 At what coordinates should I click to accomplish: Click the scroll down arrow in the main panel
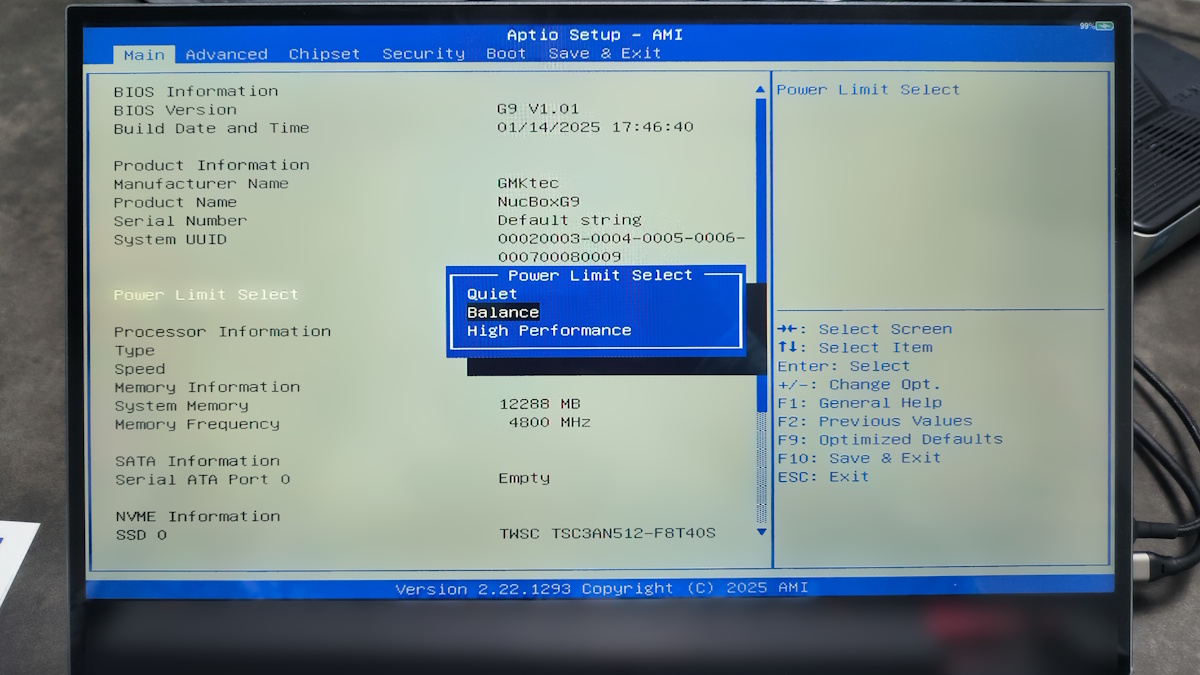point(761,532)
